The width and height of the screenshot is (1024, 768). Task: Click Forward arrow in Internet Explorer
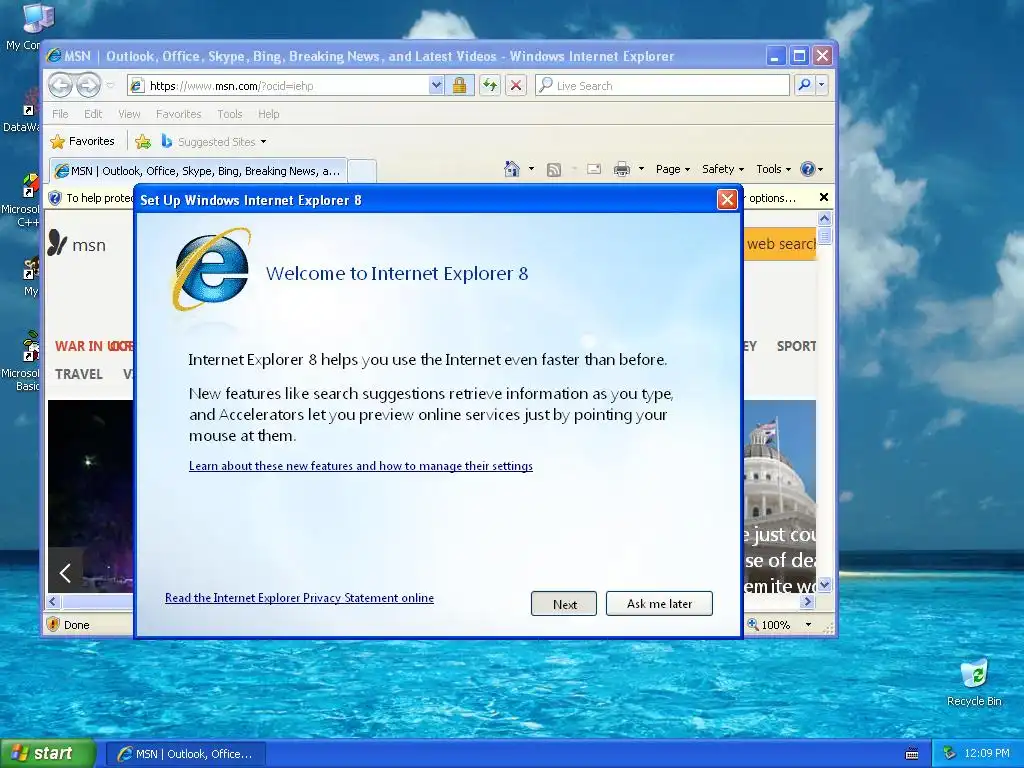(x=88, y=85)
